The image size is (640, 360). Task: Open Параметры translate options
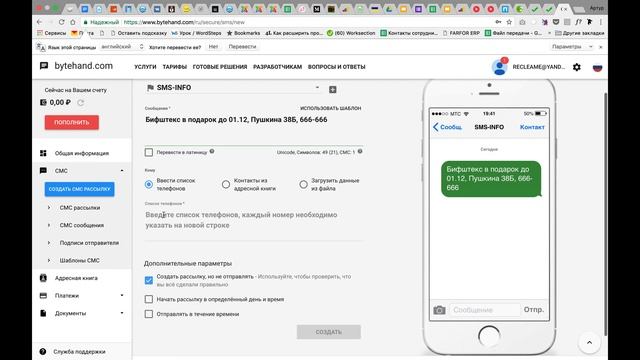572,47
